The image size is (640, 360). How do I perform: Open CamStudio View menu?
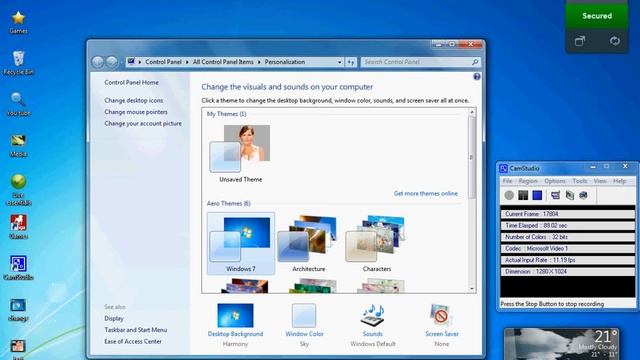(600, 181)
